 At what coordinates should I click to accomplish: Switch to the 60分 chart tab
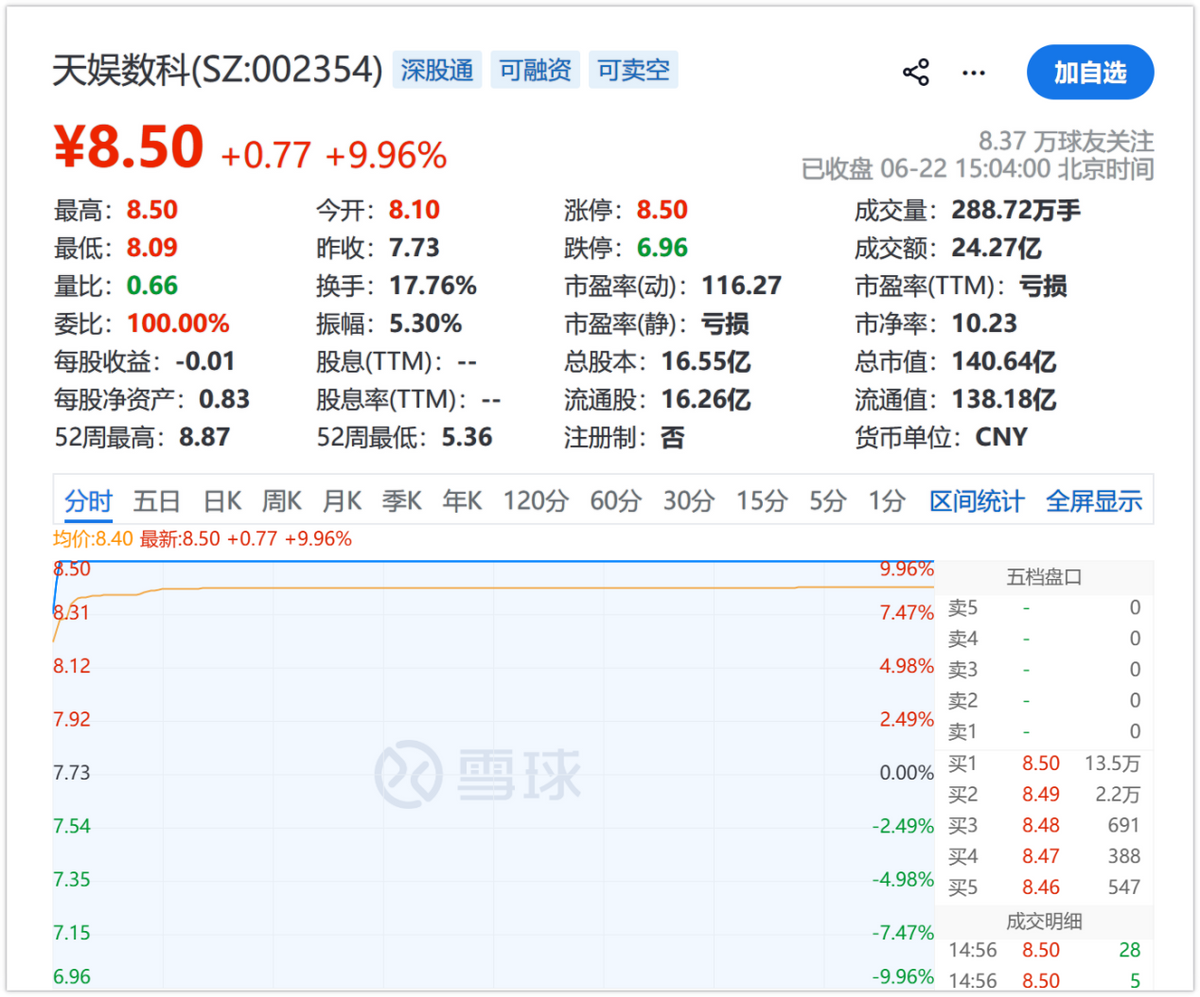pyautogui.click(x=615, y=501)
